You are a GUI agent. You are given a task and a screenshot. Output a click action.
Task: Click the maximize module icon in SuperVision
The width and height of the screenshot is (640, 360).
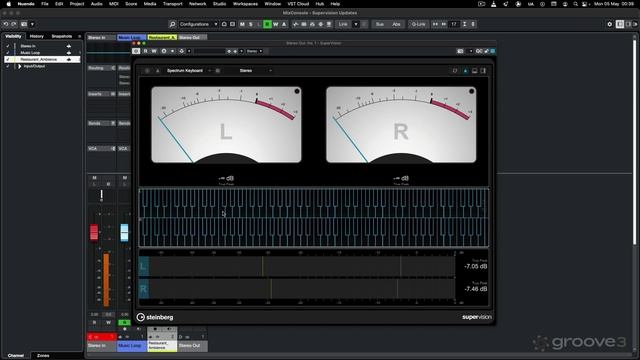[474, 71]
